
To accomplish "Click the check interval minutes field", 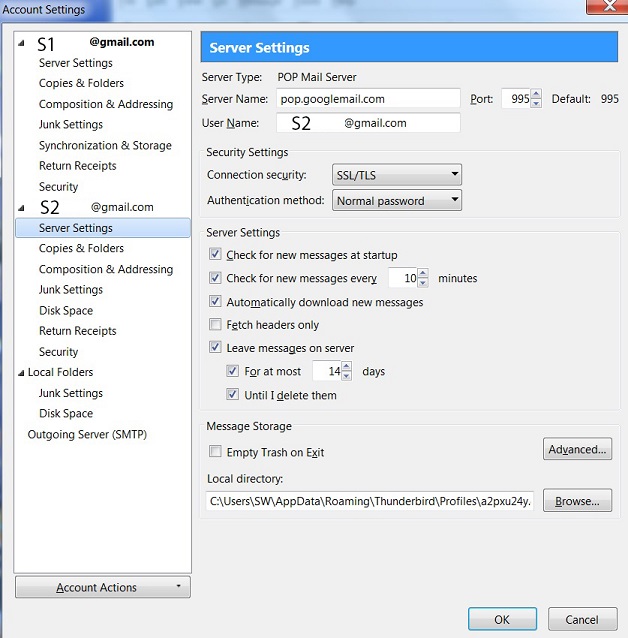I will point(403,278).
